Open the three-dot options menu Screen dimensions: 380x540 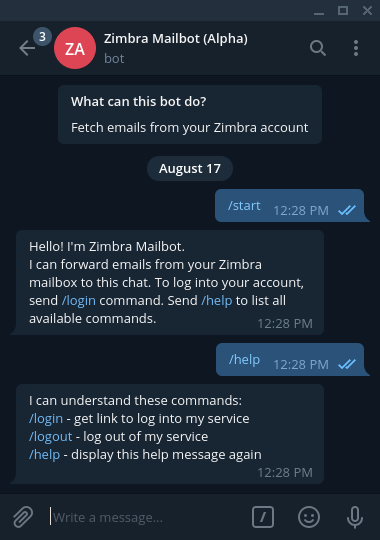pyautogui.click(x=356, y=48)
